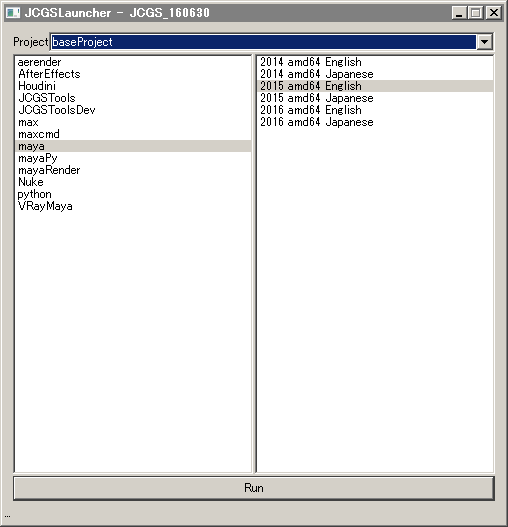Minimize the JCGSLauncher window
The image size is (508, 527).
[x=459, y=13]
